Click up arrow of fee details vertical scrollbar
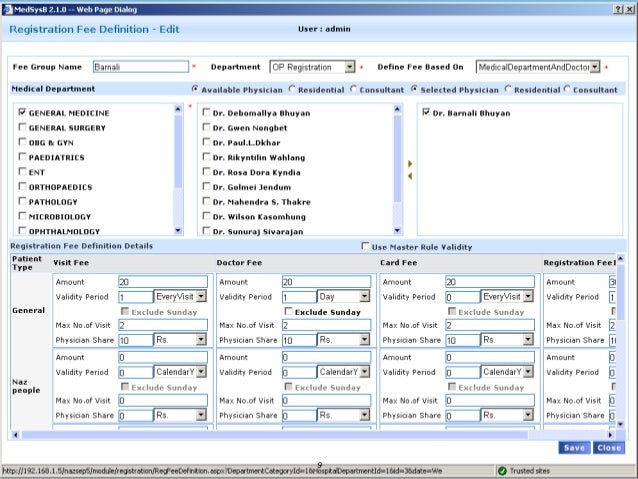This screenshot has height=479, width=638. click(620, 258)
